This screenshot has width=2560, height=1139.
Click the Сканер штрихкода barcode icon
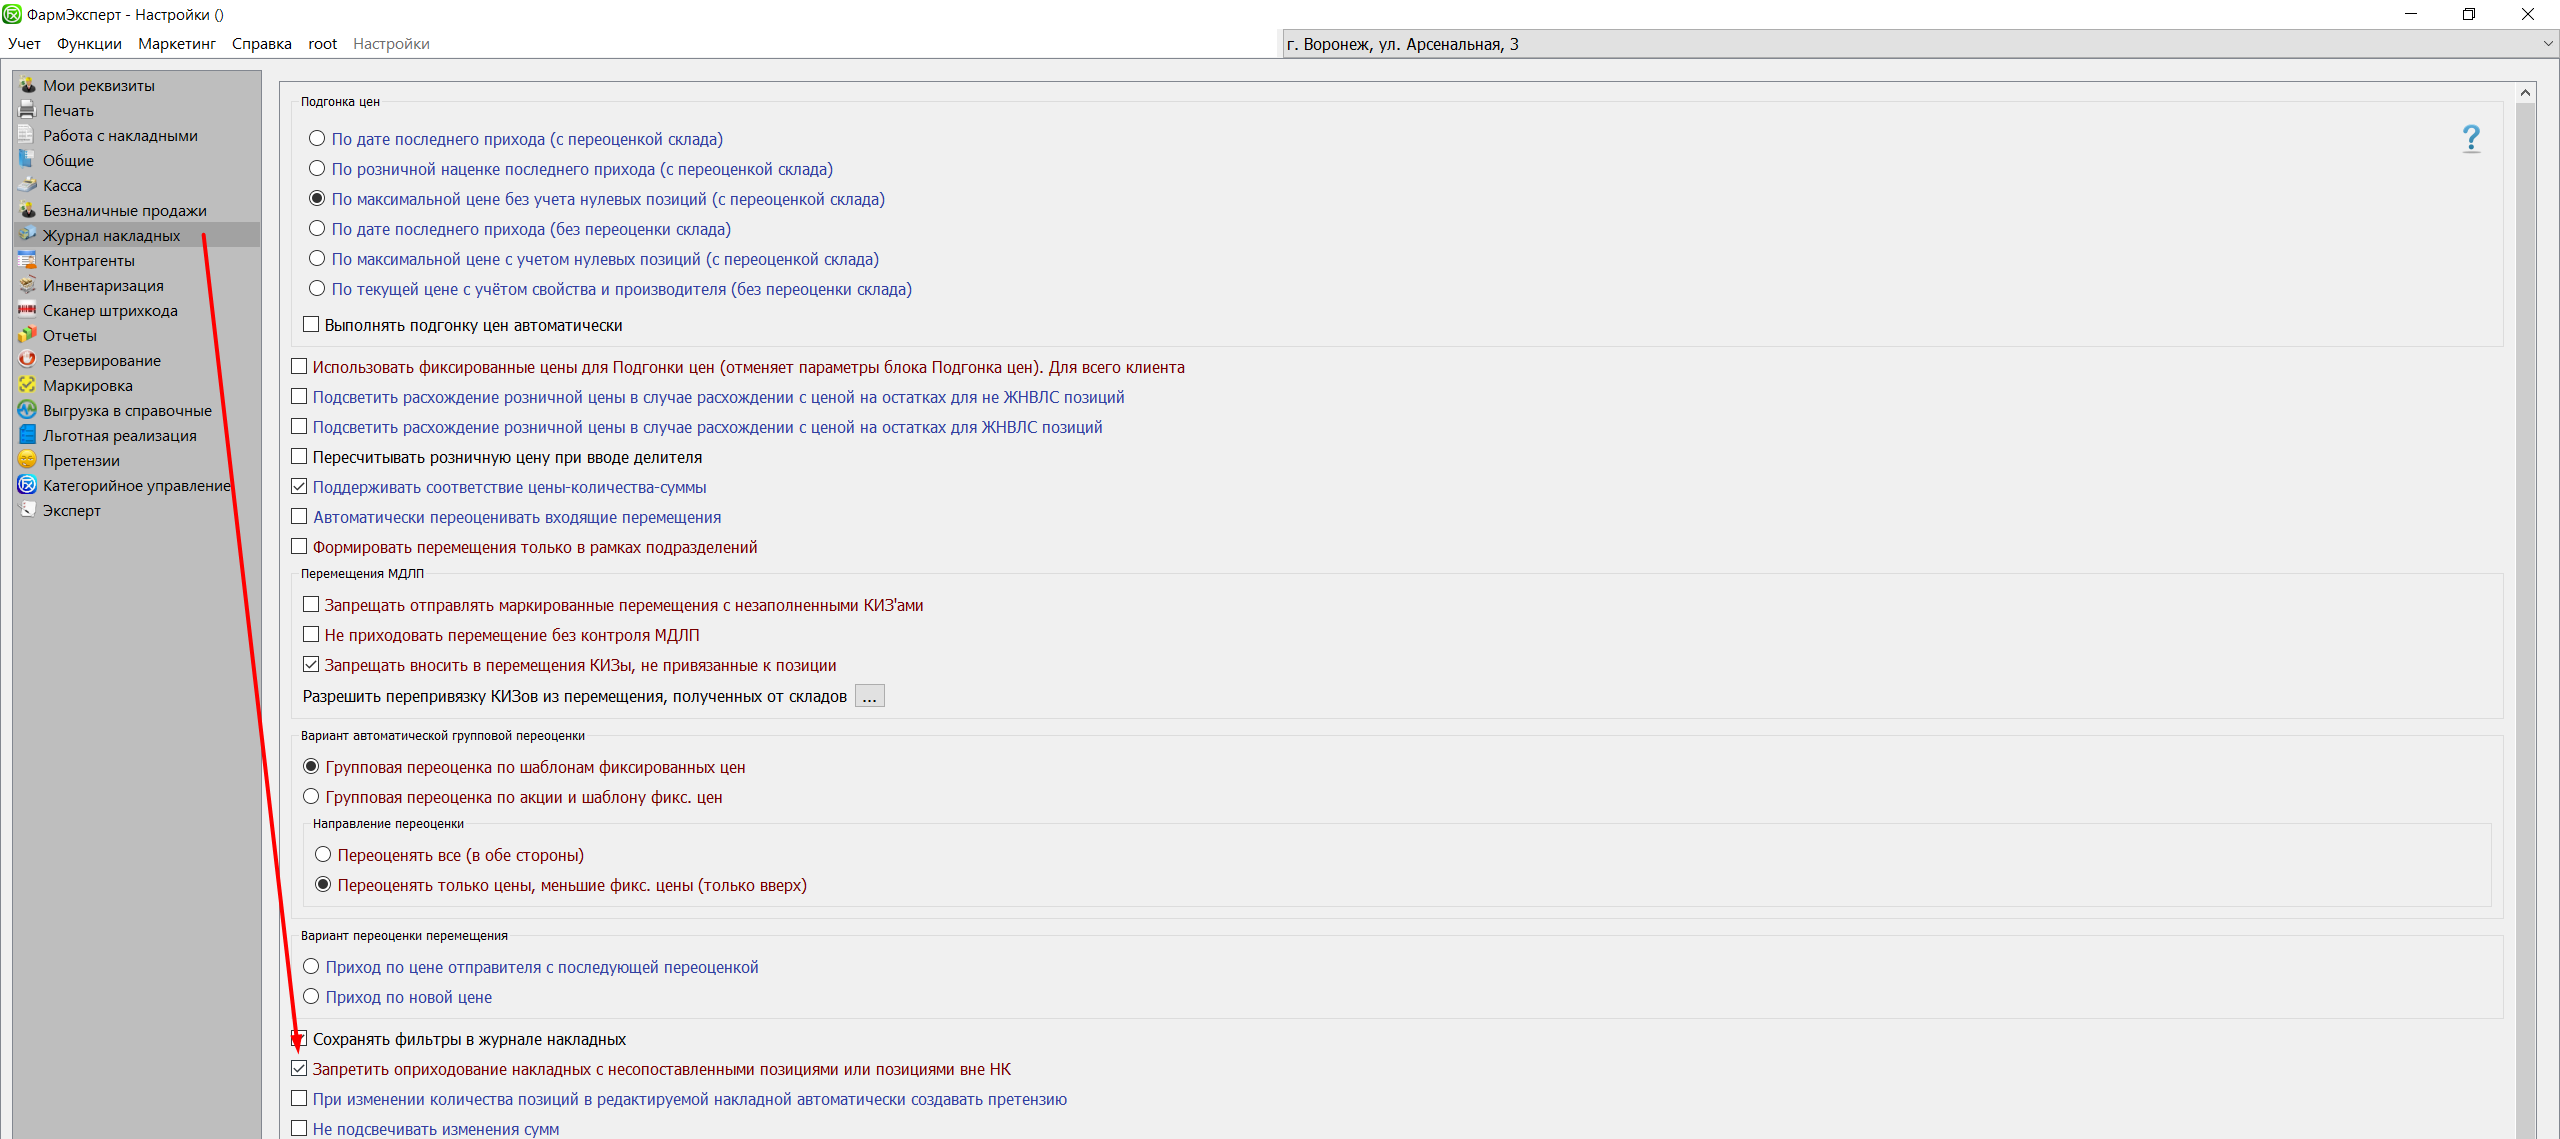coord(27,310)
